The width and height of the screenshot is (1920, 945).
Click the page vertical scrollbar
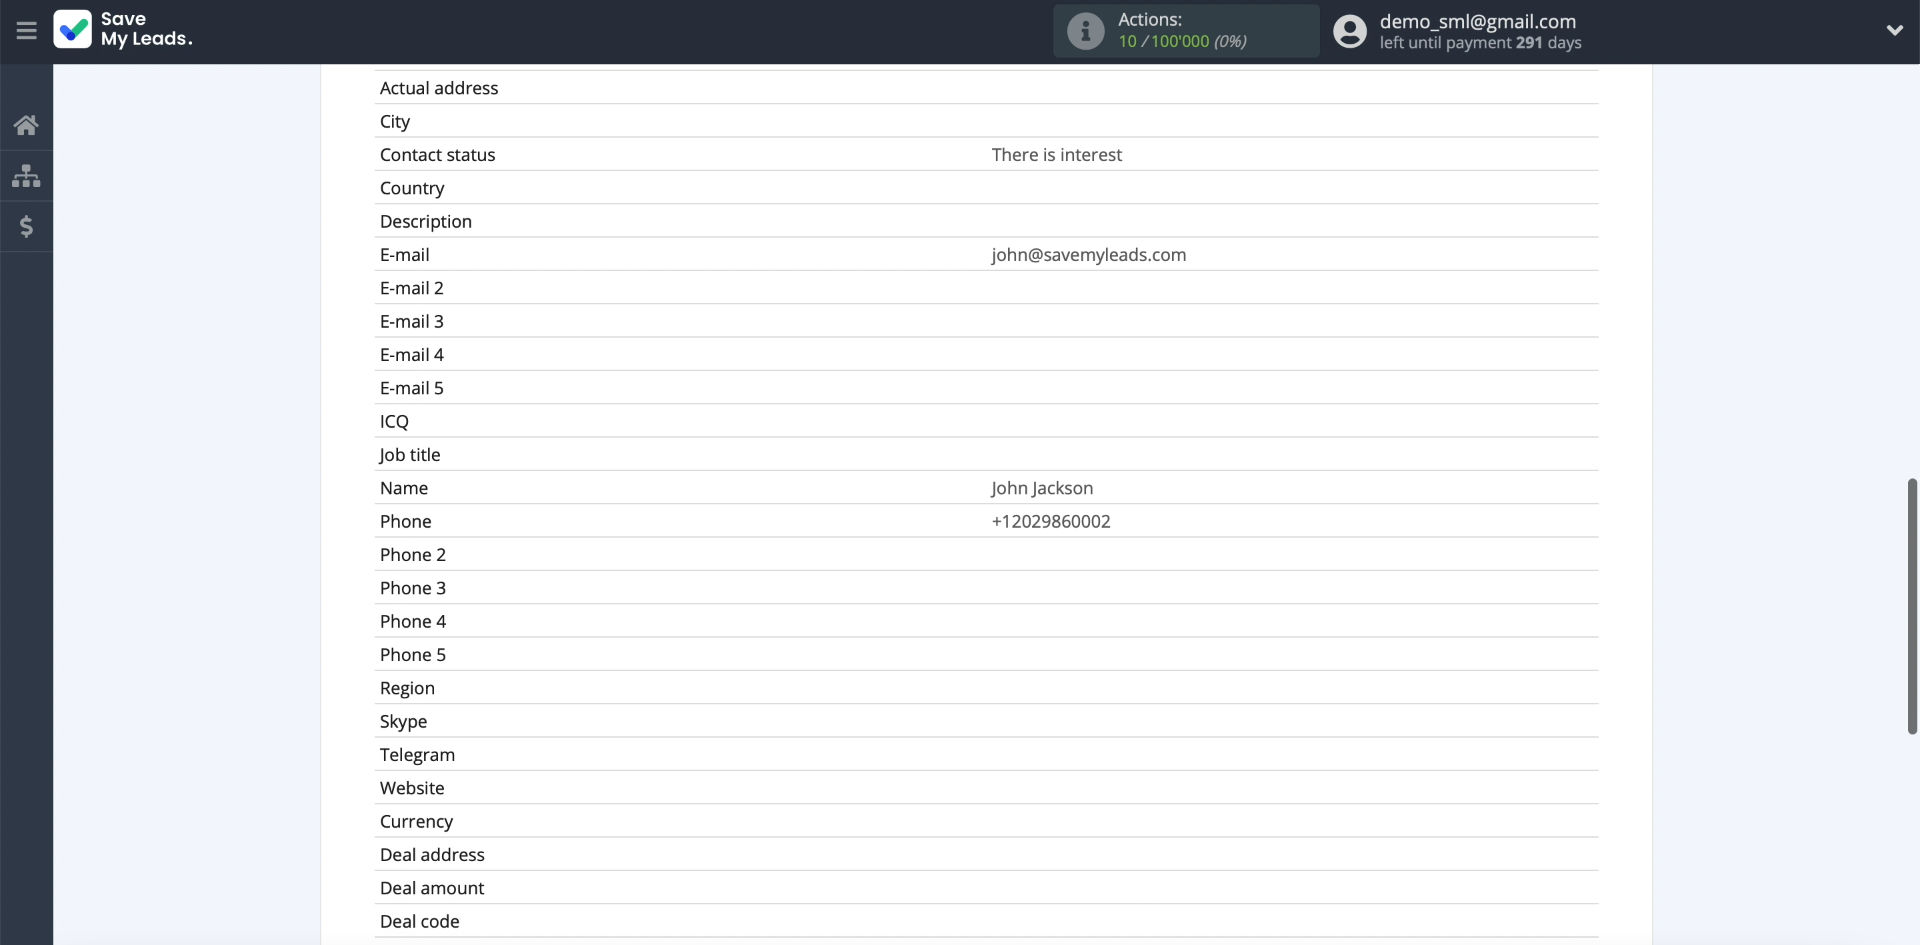point(1912,606)
